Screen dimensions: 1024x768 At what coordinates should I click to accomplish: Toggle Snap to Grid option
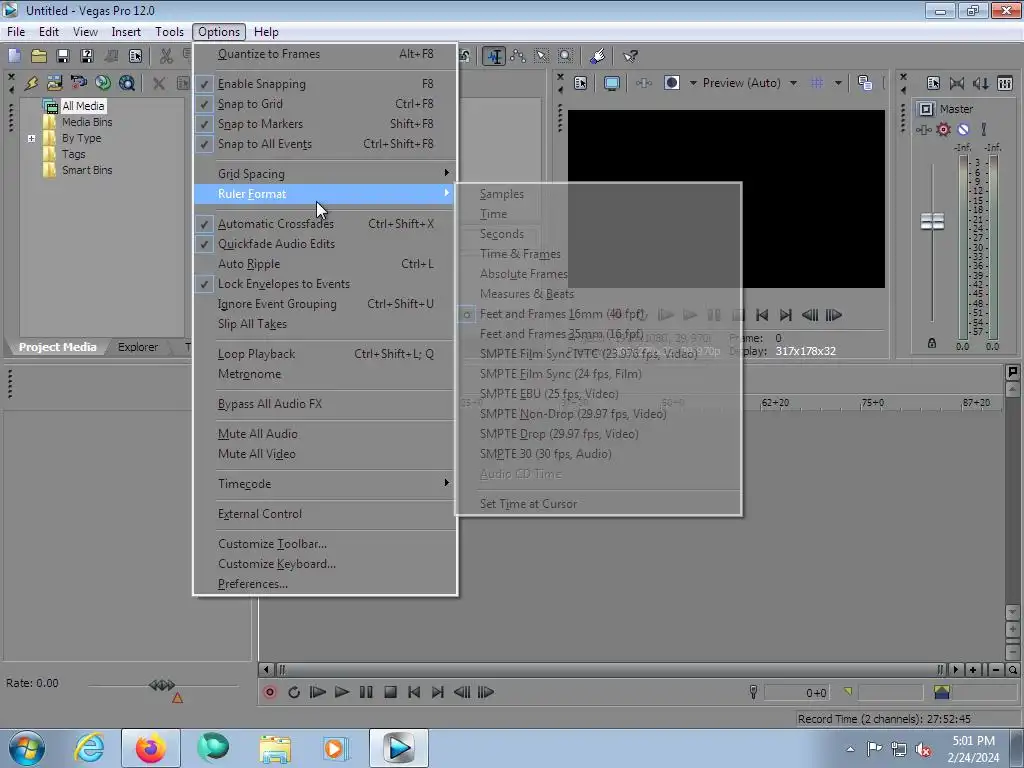[x=325, y=104]
